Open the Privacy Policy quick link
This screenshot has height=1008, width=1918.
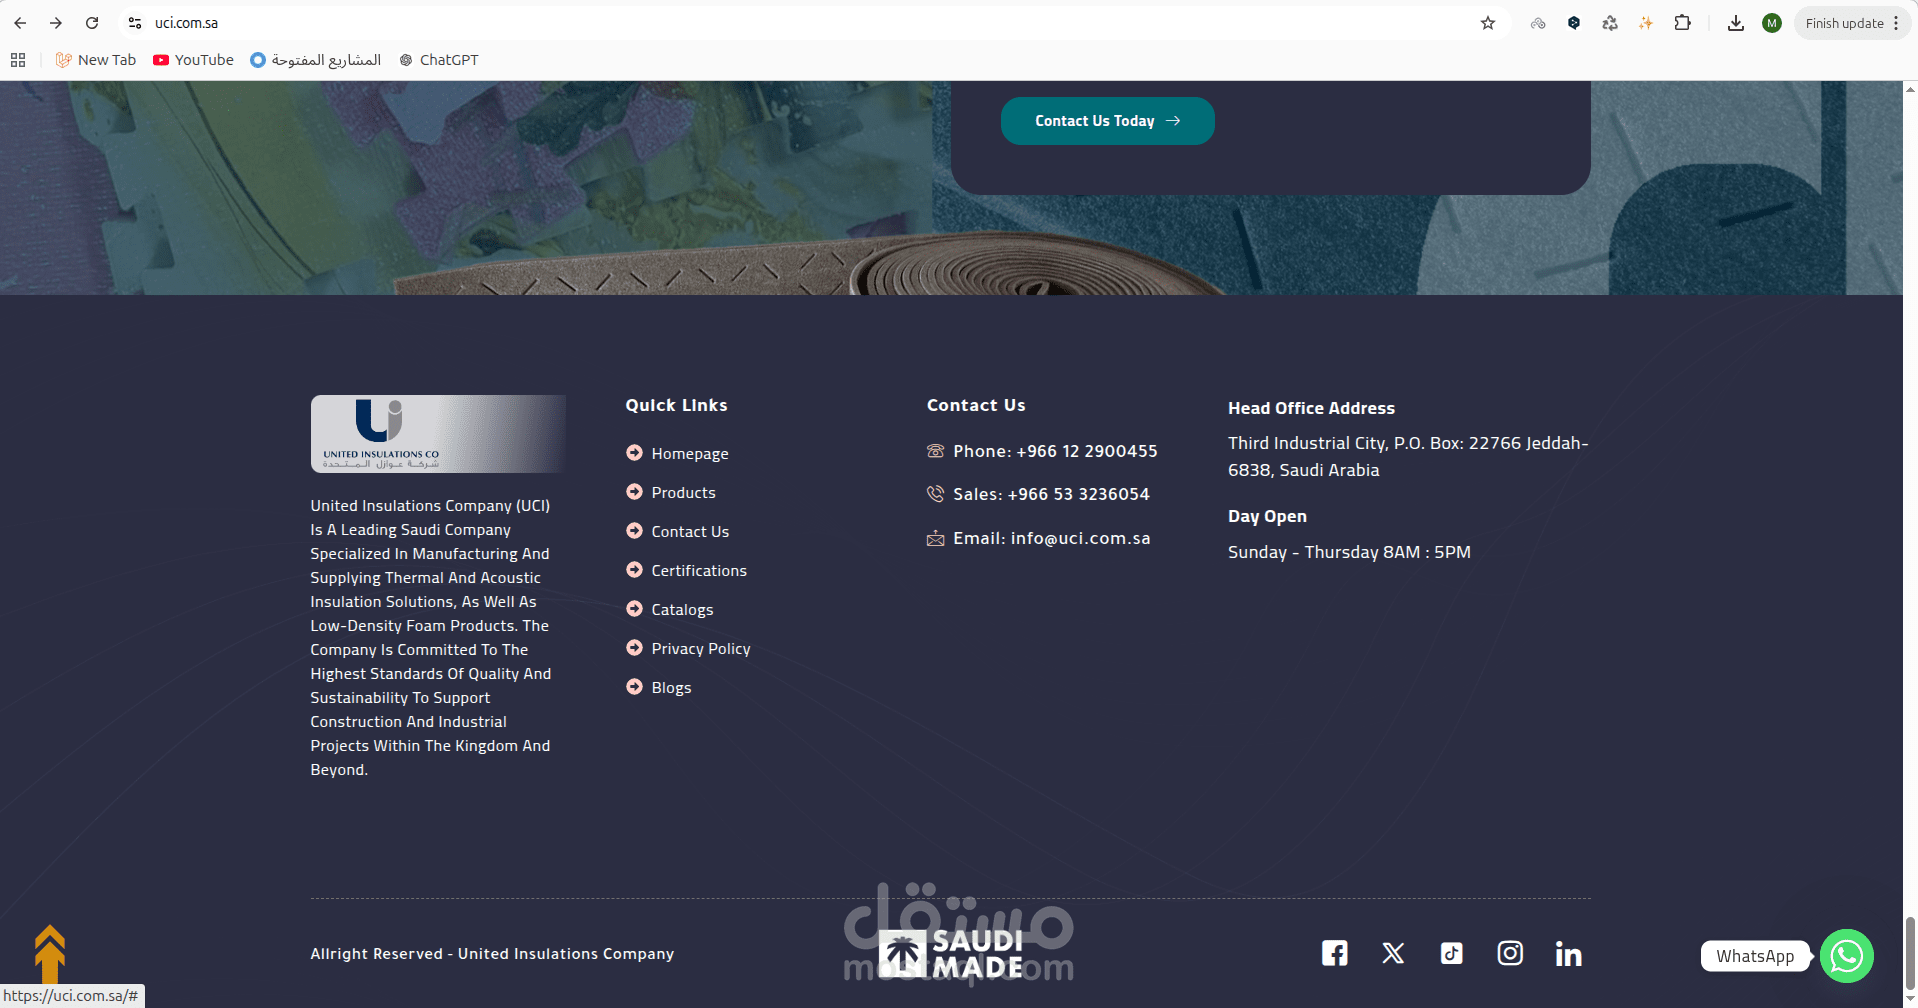tap(701, 648)
